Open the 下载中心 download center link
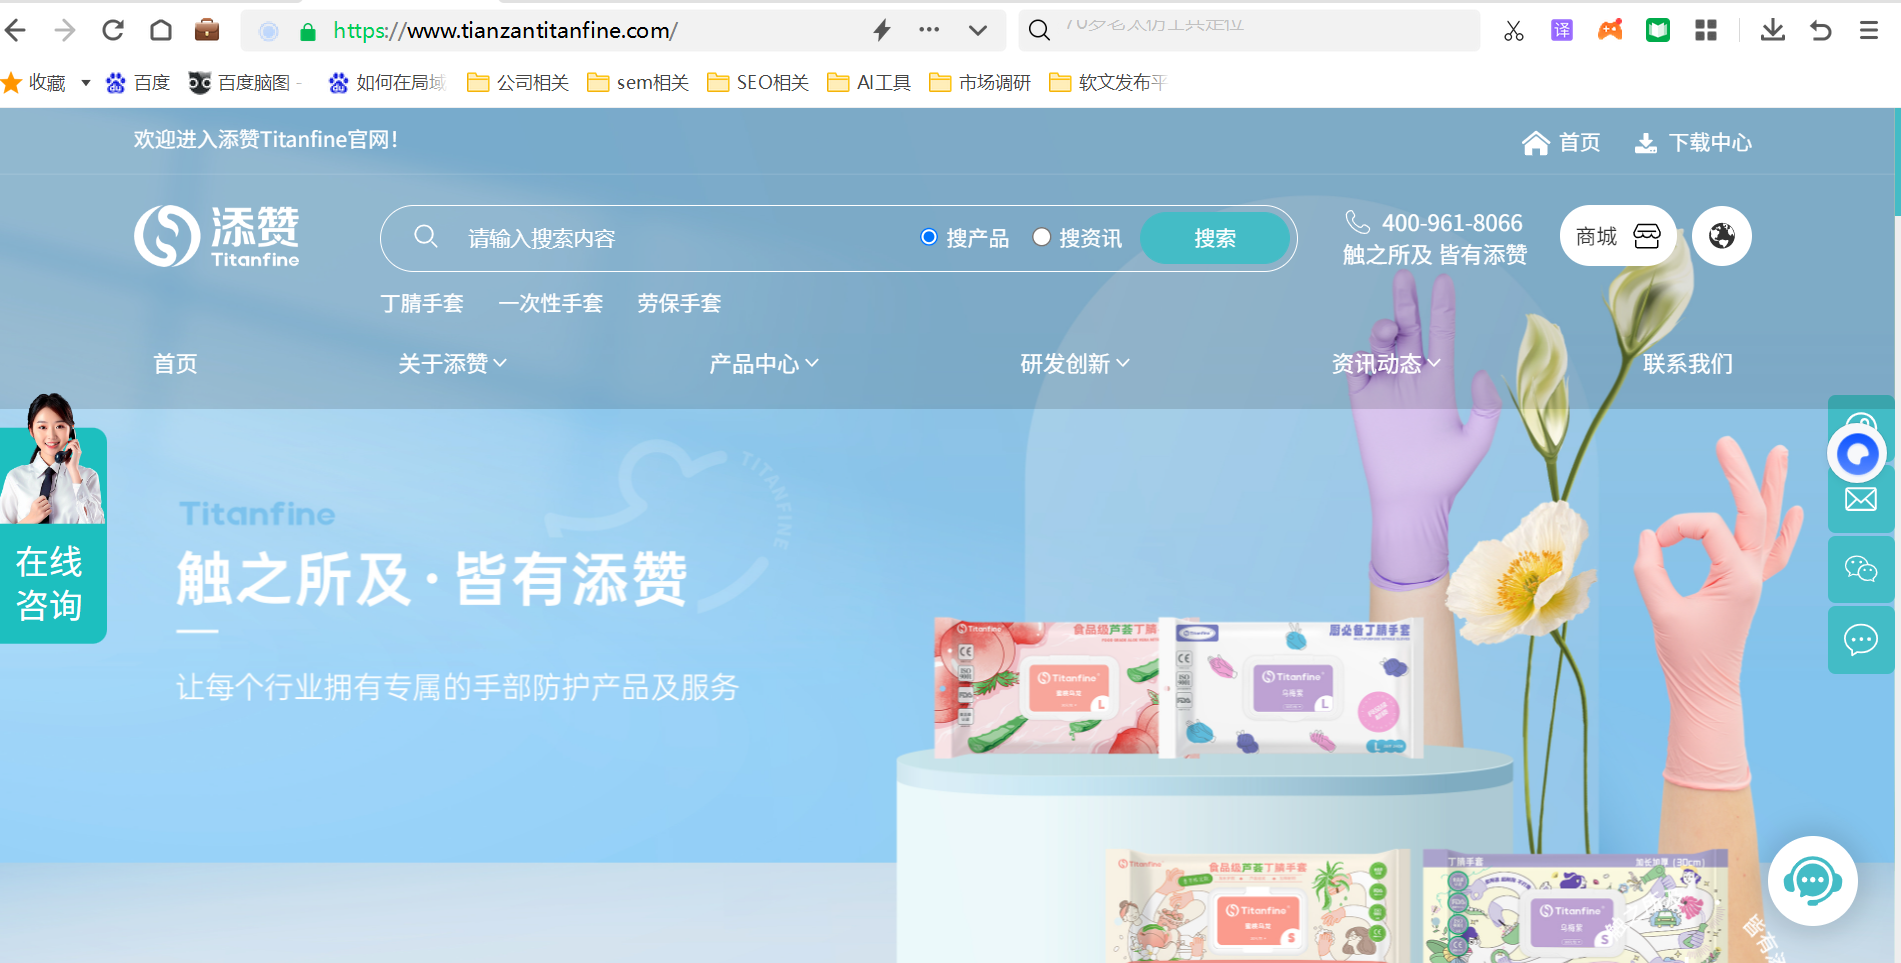The width and height of the screenshot is (1901, 963). tap(1693, 143)
